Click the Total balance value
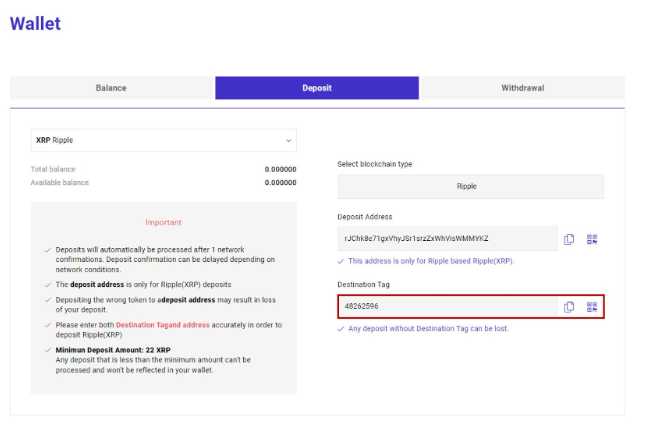Viewport: 646px width, 431px height. (x=281, y=169)
